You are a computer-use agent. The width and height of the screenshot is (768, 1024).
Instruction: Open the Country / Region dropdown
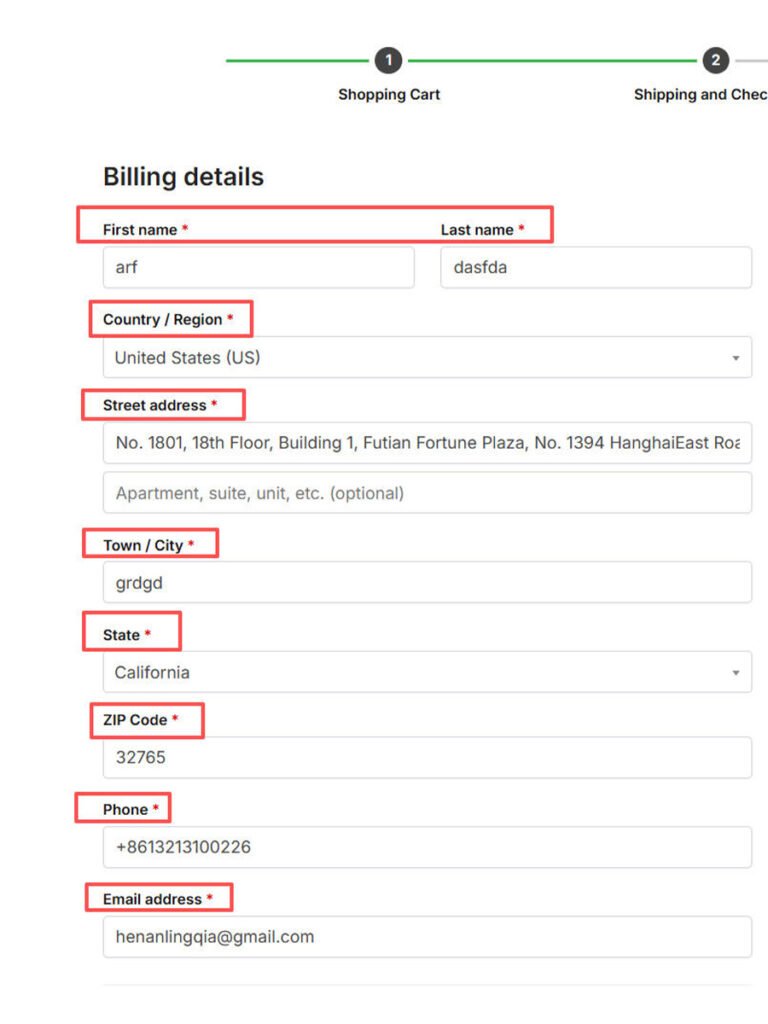pyautogui.click(x=427, y=358)
